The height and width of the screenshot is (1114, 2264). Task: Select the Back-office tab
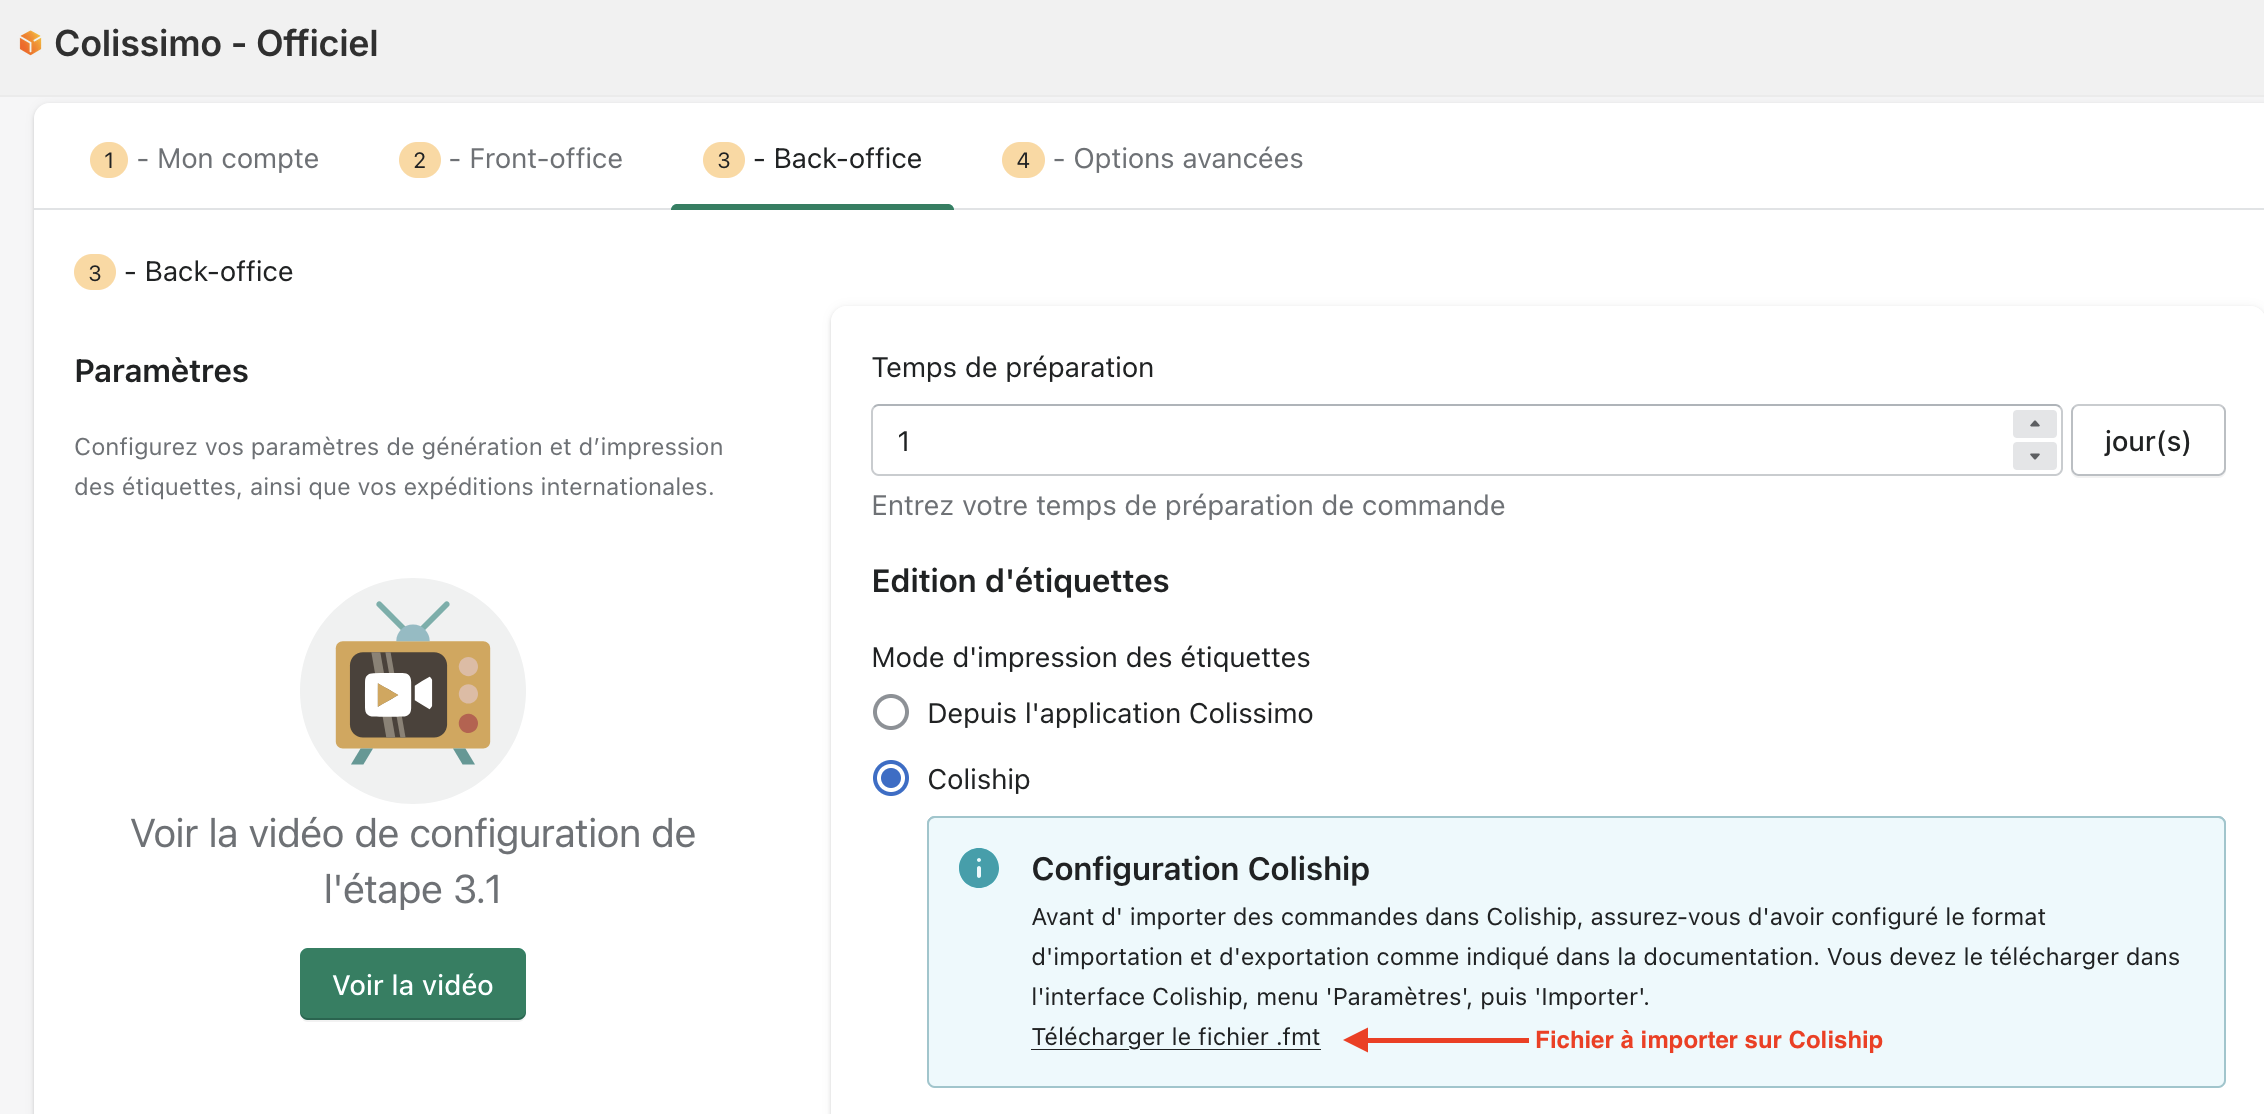(x=846, y=159)
